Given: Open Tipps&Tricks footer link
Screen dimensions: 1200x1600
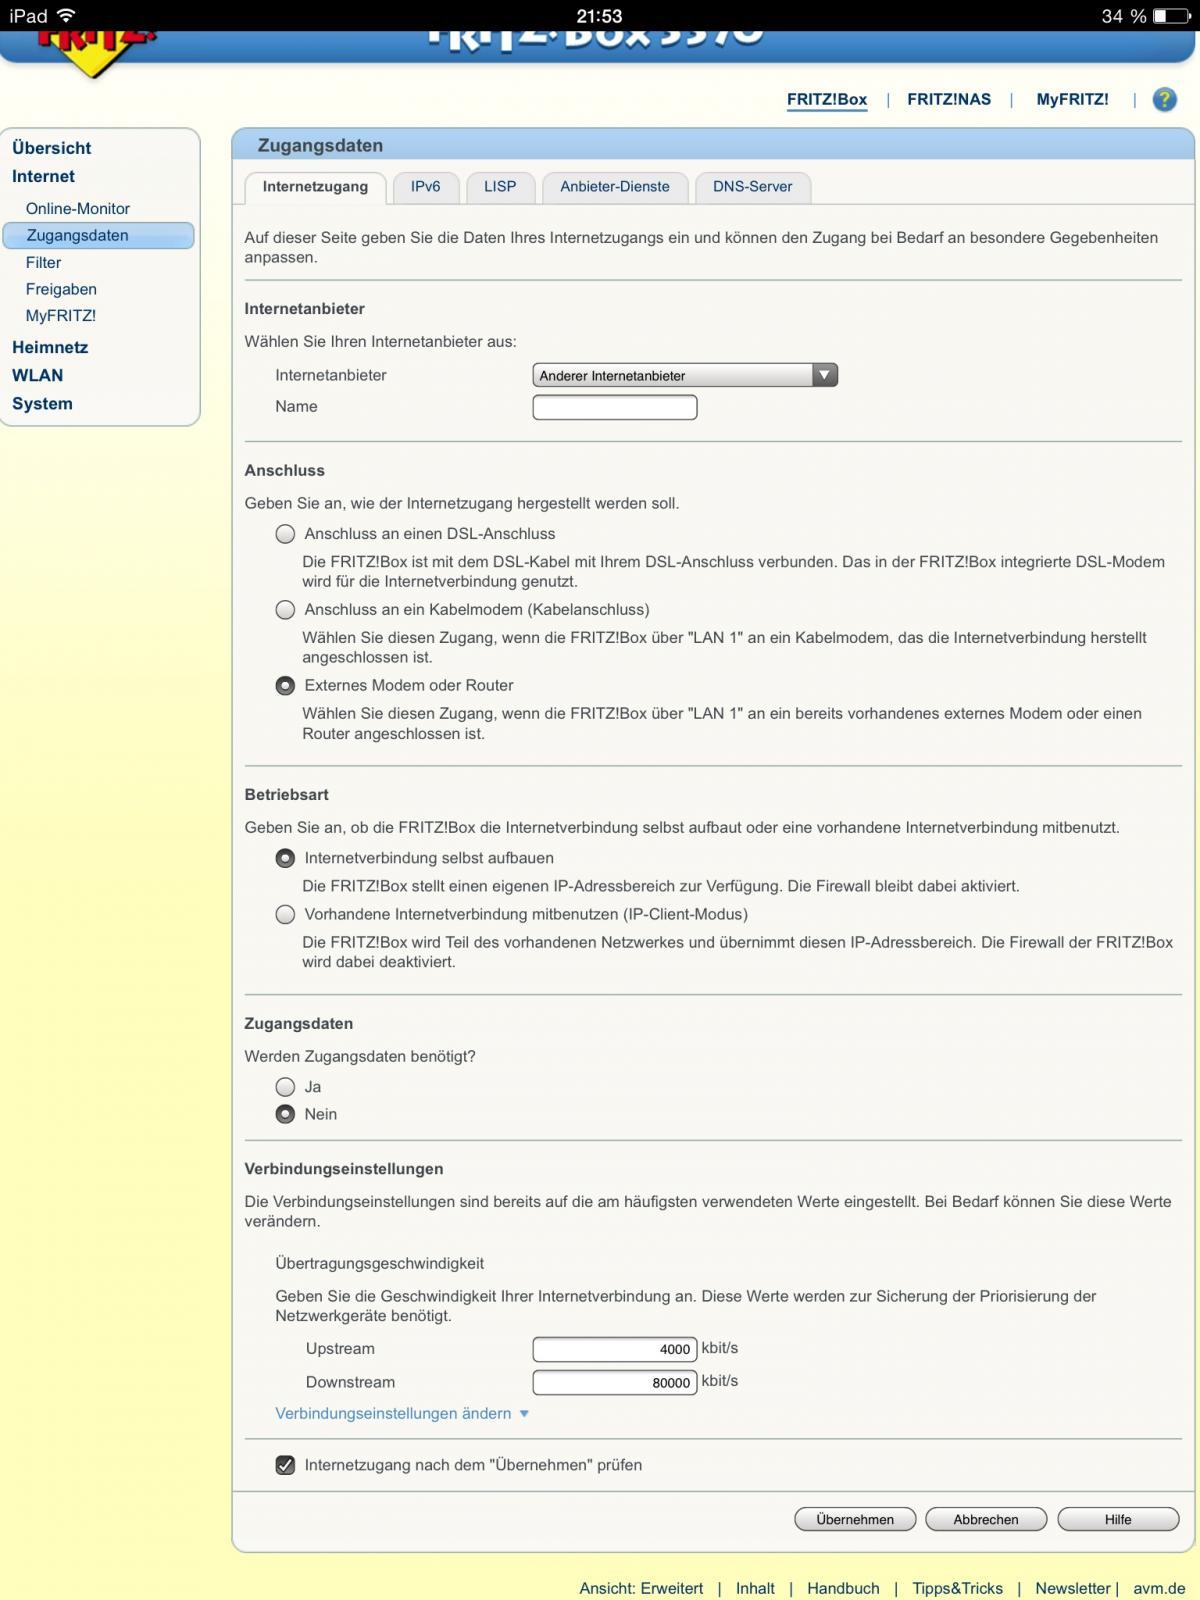Looking at the screenshot, I should pos(957,1588).
